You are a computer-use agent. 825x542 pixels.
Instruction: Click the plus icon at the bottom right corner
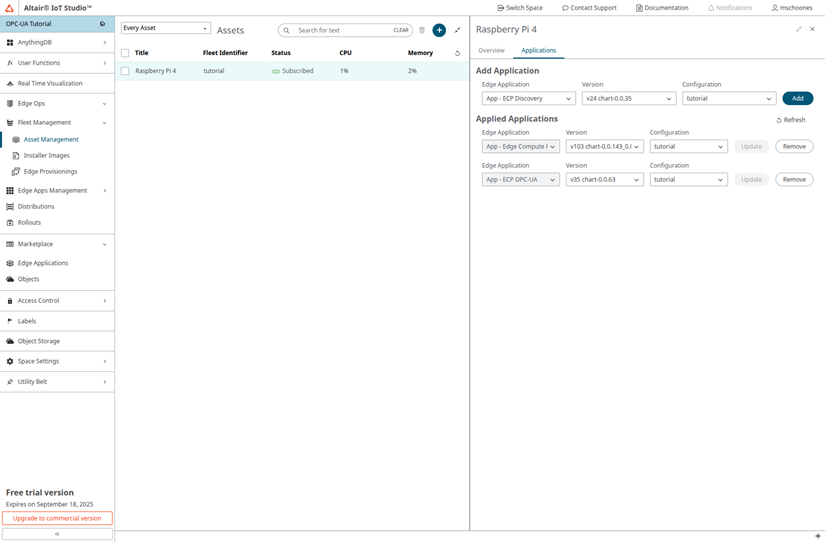coord(818,536)
